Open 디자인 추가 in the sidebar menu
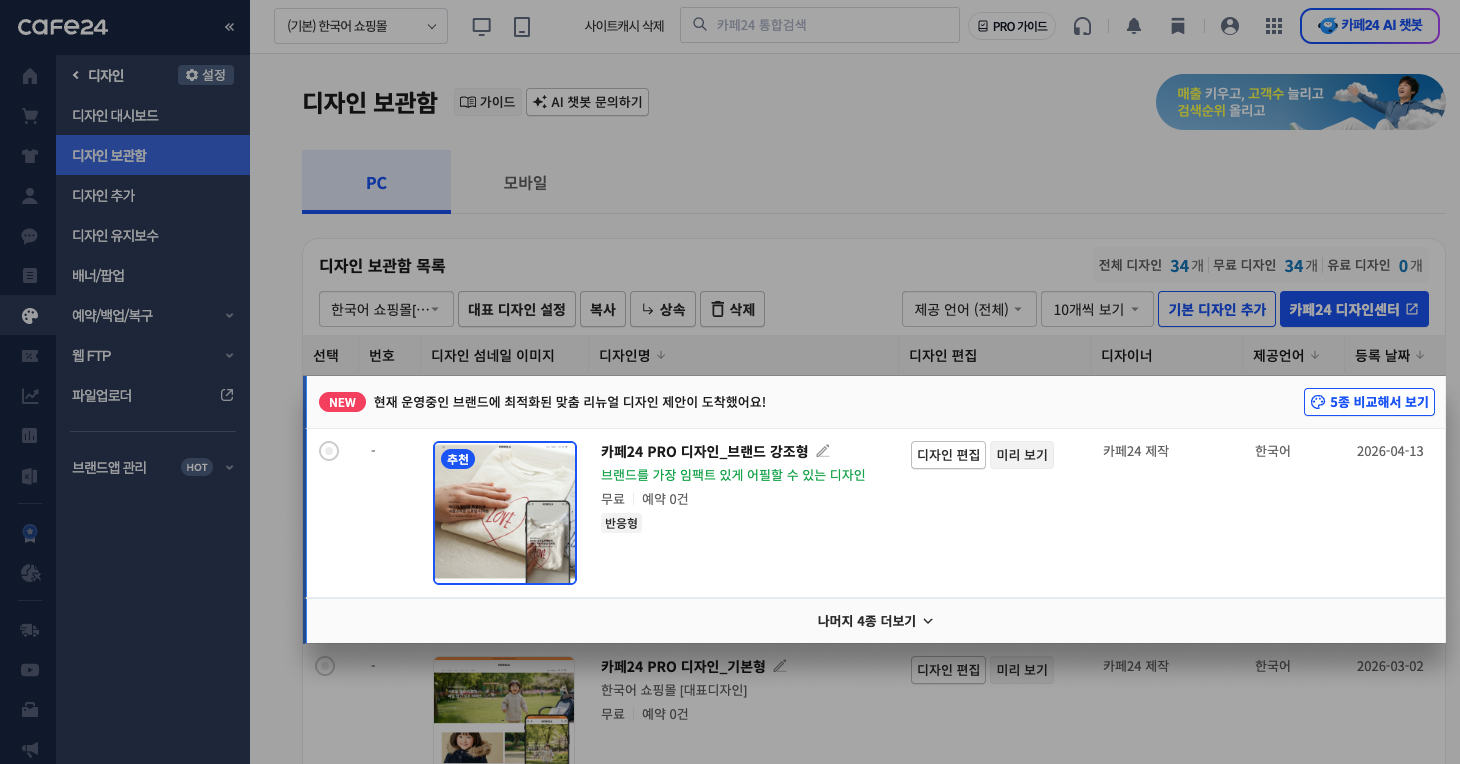This screenshot has width=1460, height=764. (104, 195)
